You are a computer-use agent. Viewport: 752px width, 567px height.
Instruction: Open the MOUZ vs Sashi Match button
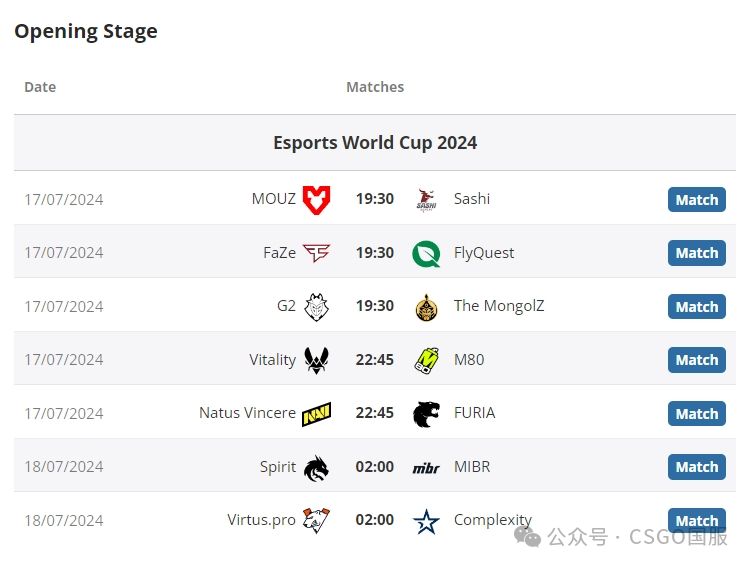tap(696, 200)
